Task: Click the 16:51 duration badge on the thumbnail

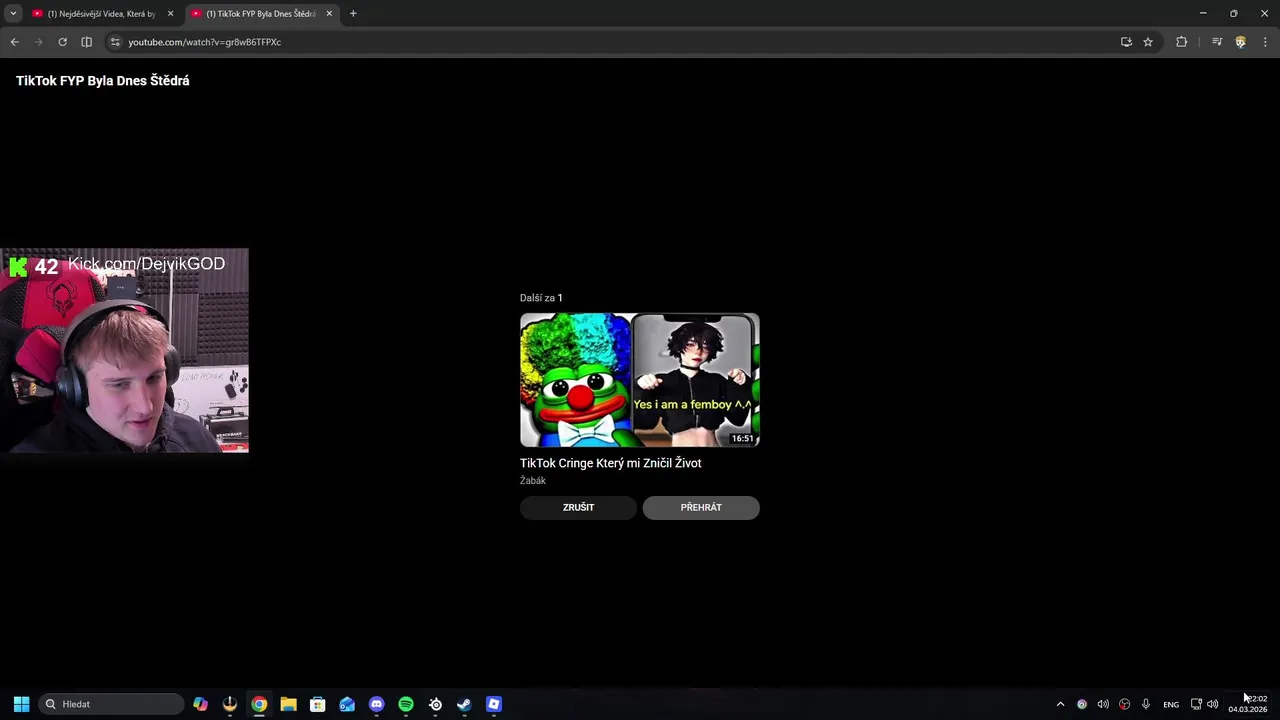Action: tap(742, 438)
